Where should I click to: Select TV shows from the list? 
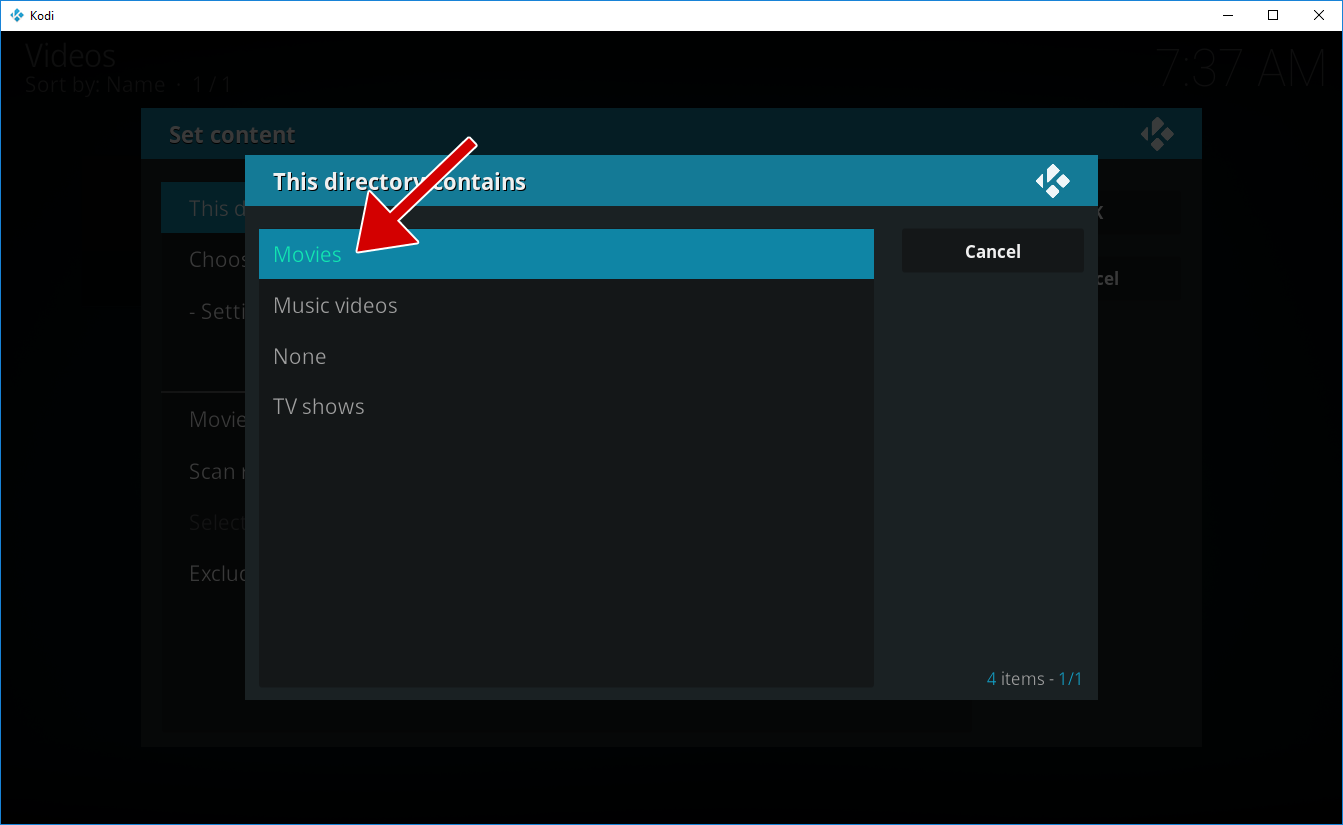tap(566, 407)
